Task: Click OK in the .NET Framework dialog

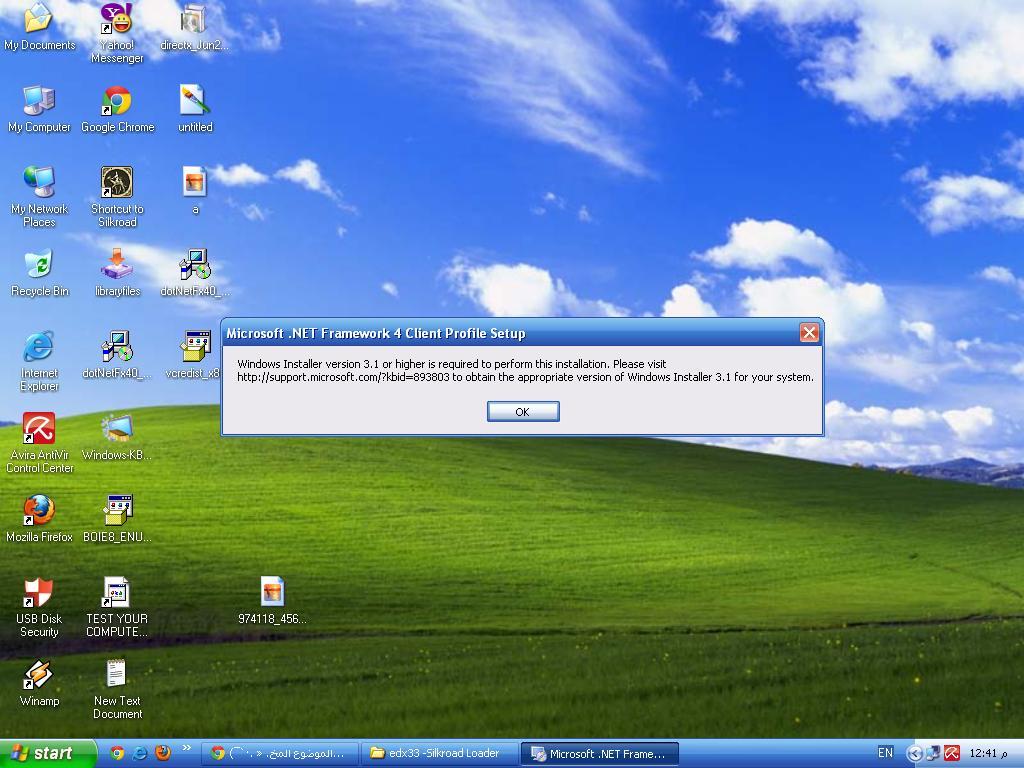Action: click(523, 411)
